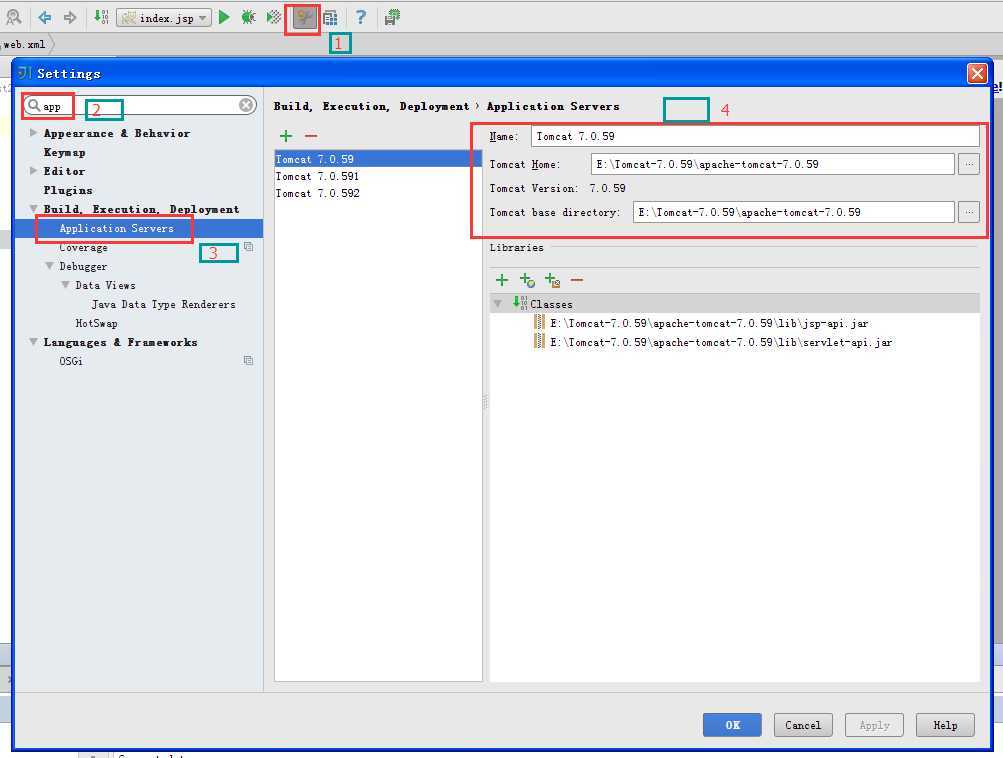Expand Appearance & Behavior settings node
Screen dimensions: 1003x758
(33, 133)
